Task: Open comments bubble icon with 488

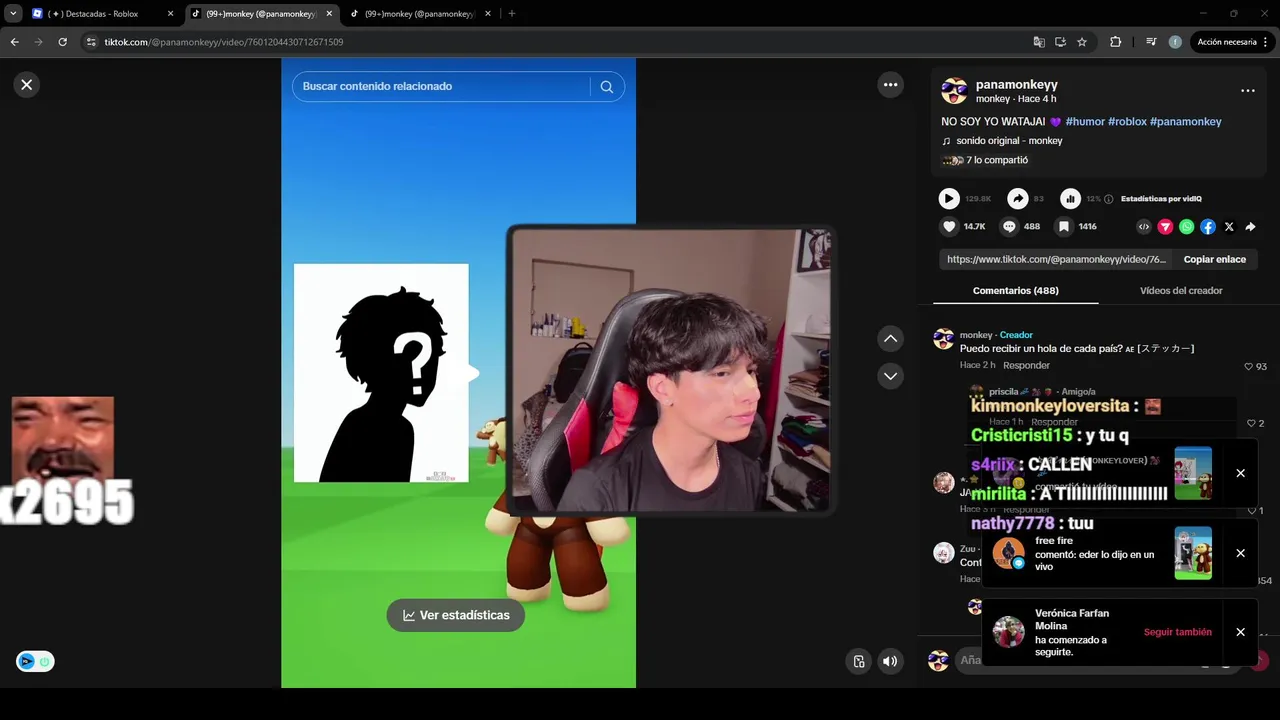Action: pyautogui.click(x=1009, y=227)
